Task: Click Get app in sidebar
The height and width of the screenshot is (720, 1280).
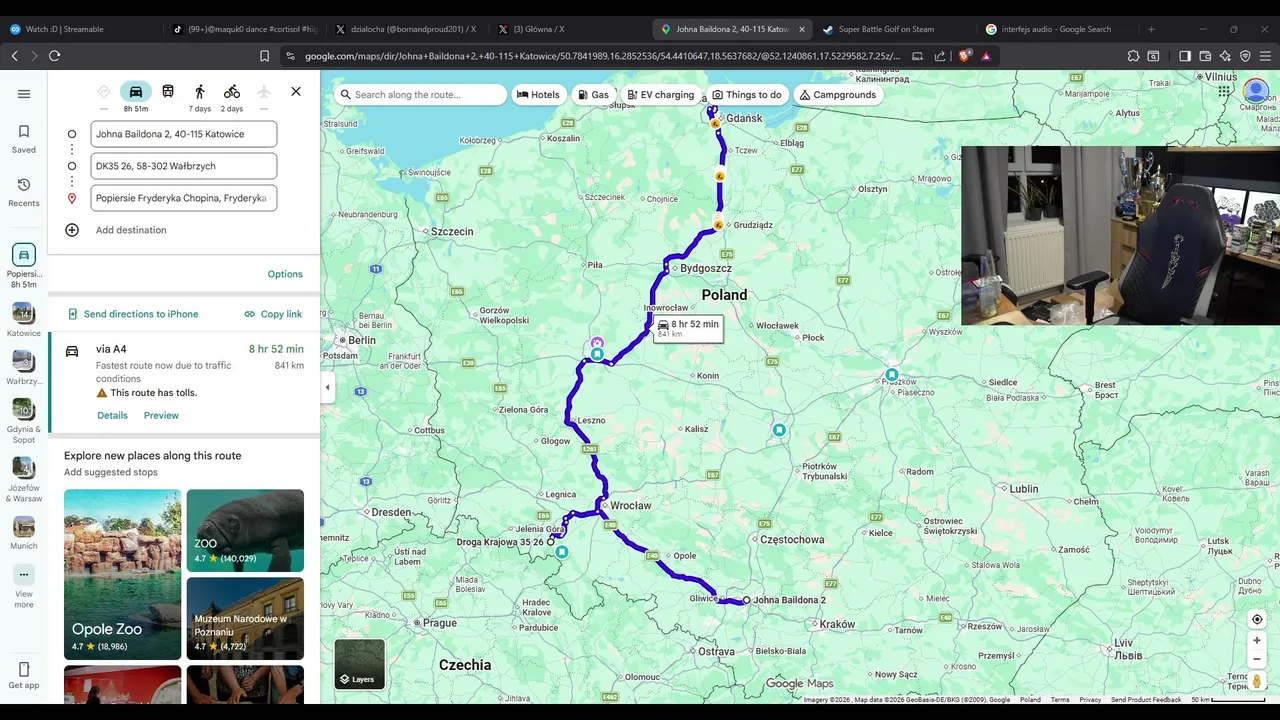Action: coord(24,676)
